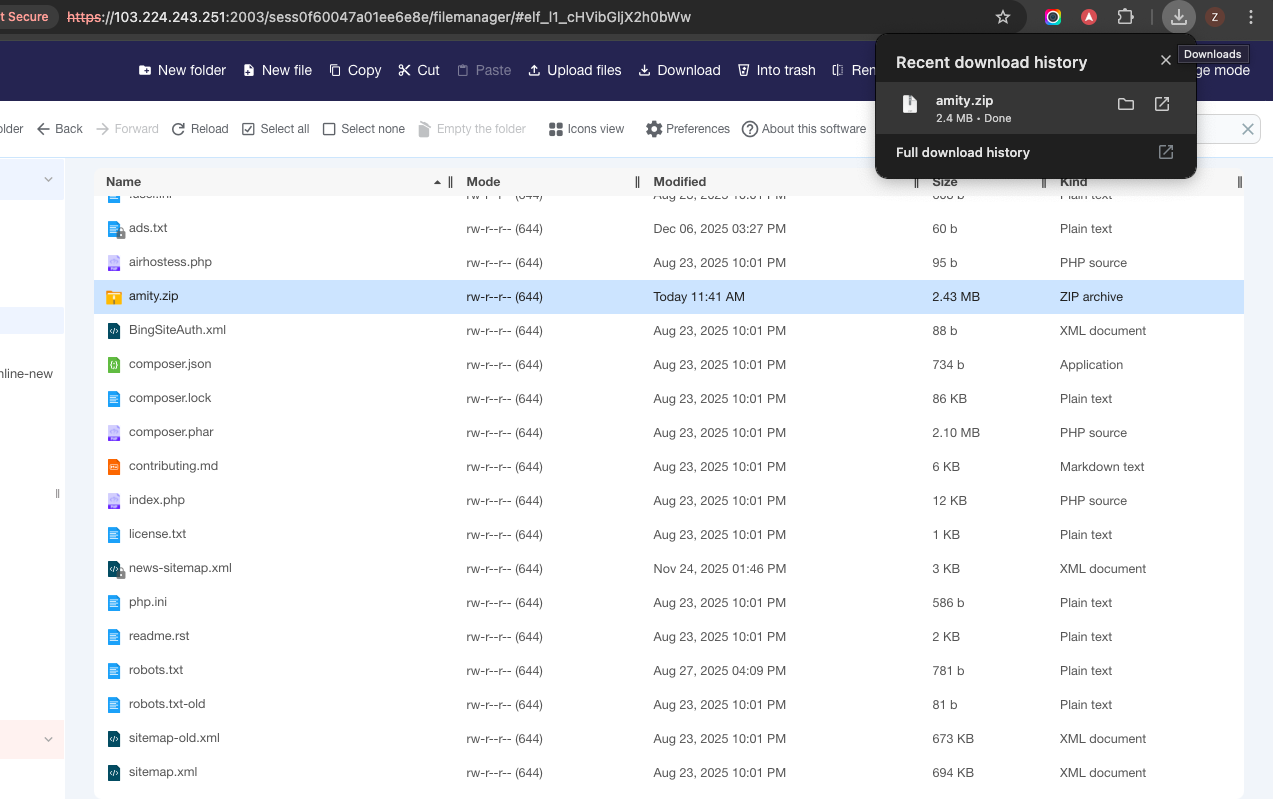Click the Into trash toolbar icon
Viewport: 1273px width, 799px height.
[743, 70]
